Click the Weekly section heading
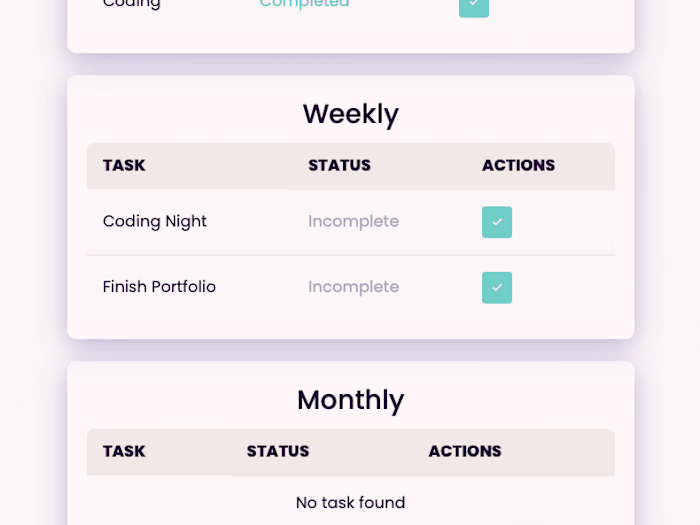 coord(350,114)
